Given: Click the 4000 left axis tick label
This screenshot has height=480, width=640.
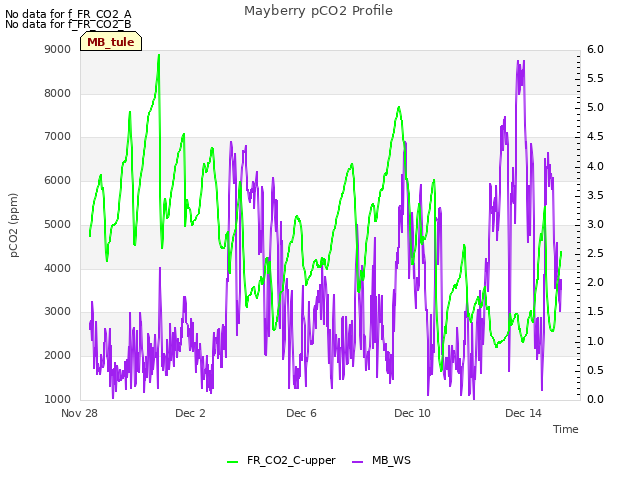Looking at the screenshot, I should click(58, 269).
